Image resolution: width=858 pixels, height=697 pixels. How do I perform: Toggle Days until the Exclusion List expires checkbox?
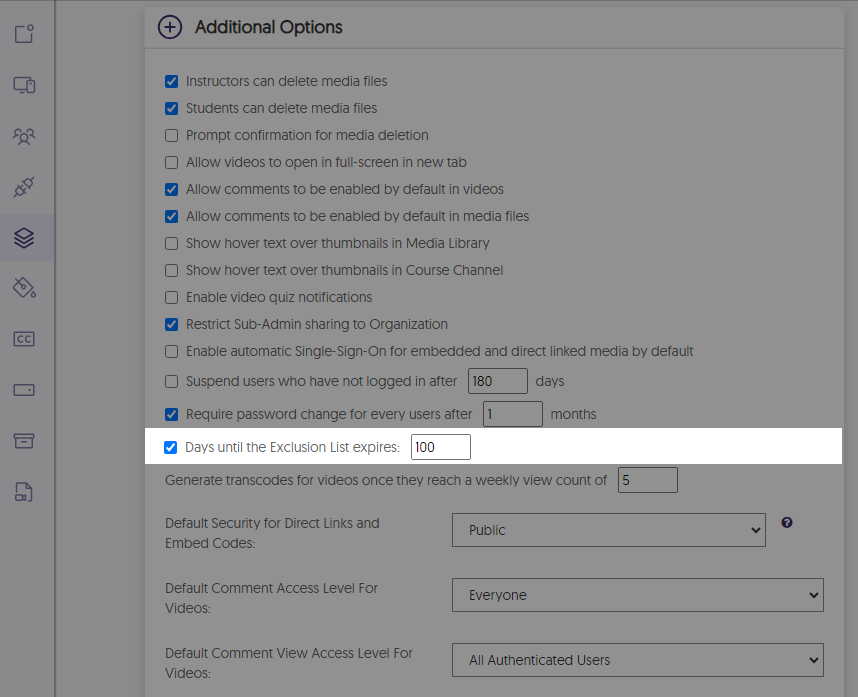(171, 447)
